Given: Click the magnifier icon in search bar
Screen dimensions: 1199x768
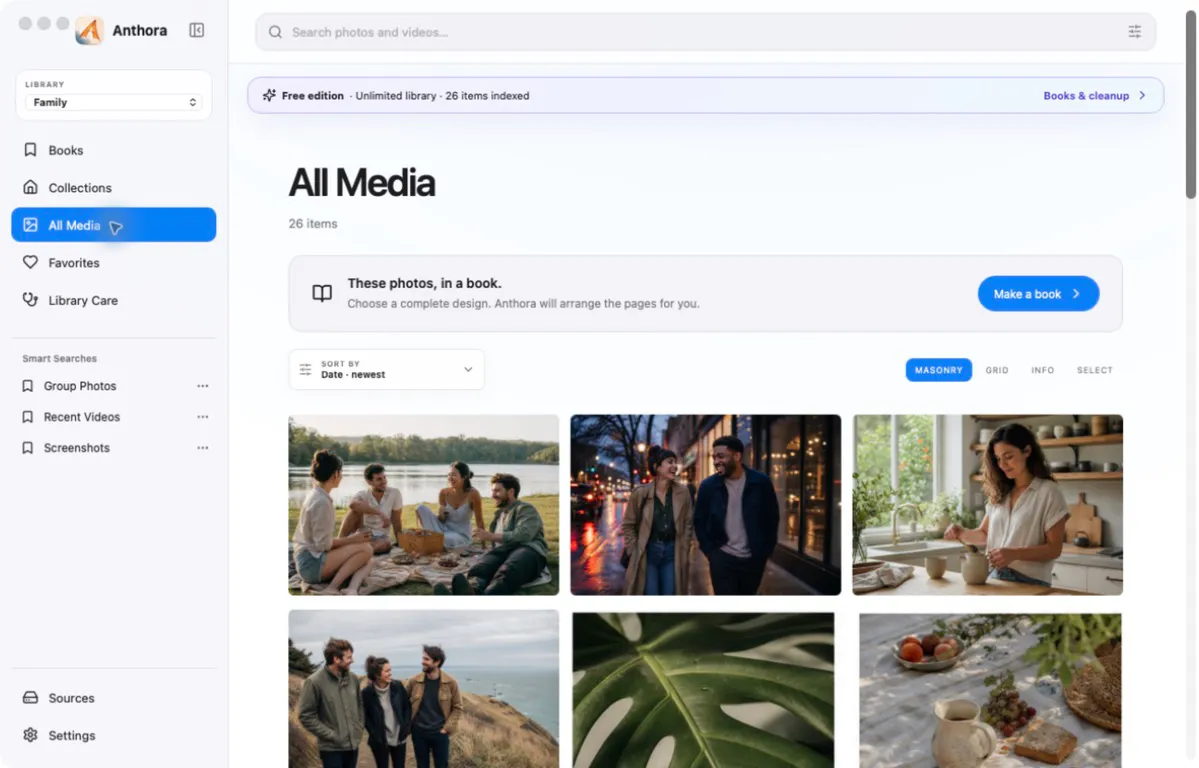Looking at the screenshot, I should [275, 32].
